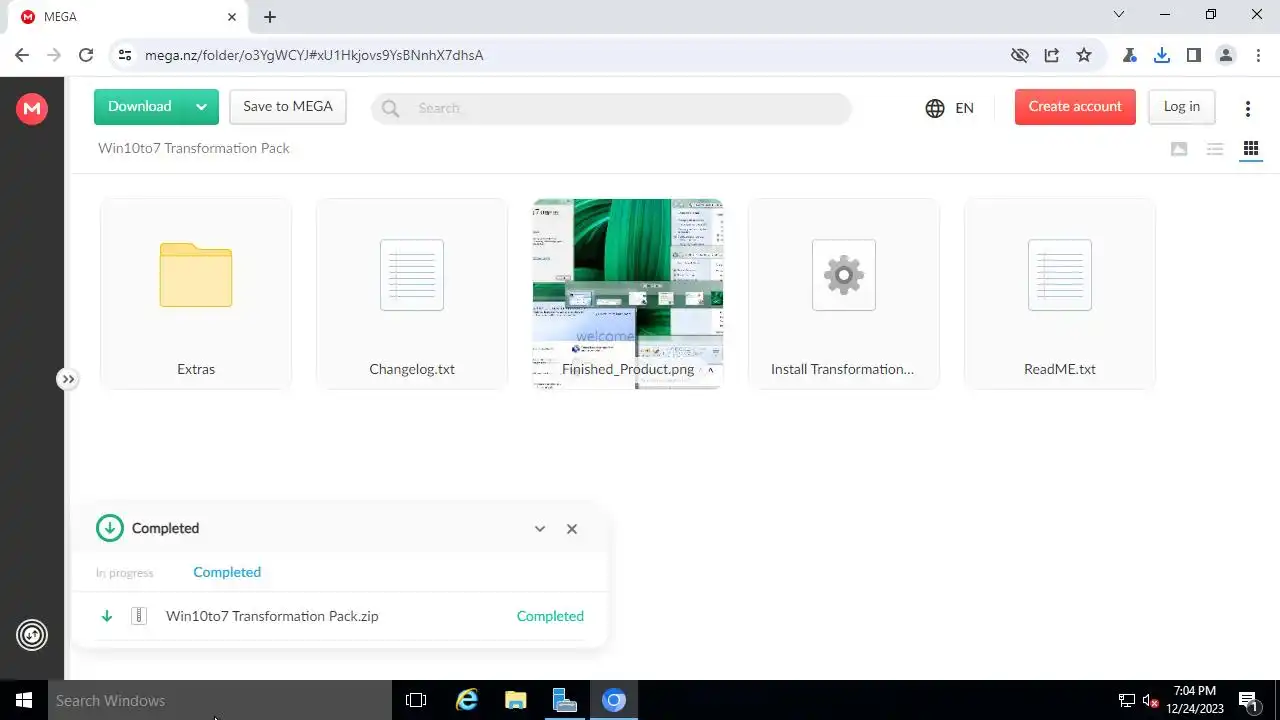Click the Search Windows box
Screen dimensions: 1280x720
220,700
